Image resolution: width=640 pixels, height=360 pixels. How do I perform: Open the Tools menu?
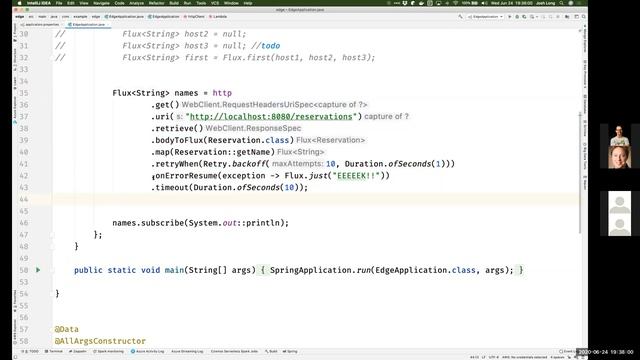(201, 3)
